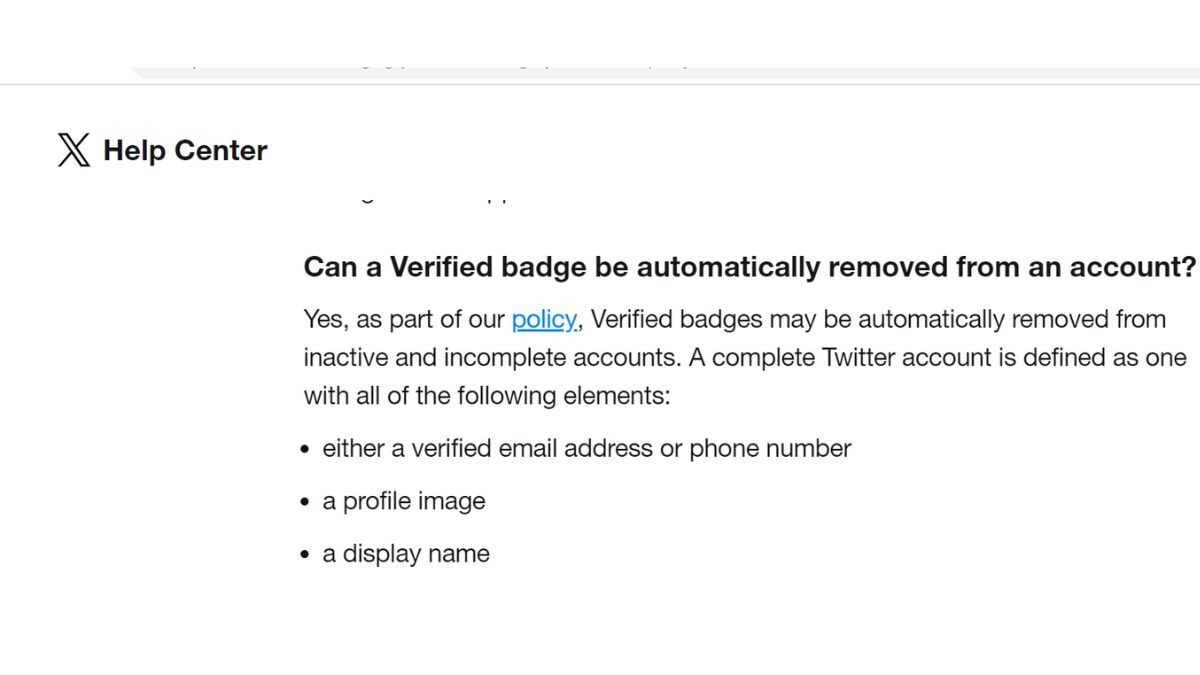
Task: Click the verified email address bullet item
Action: click(x=586, y=449)
